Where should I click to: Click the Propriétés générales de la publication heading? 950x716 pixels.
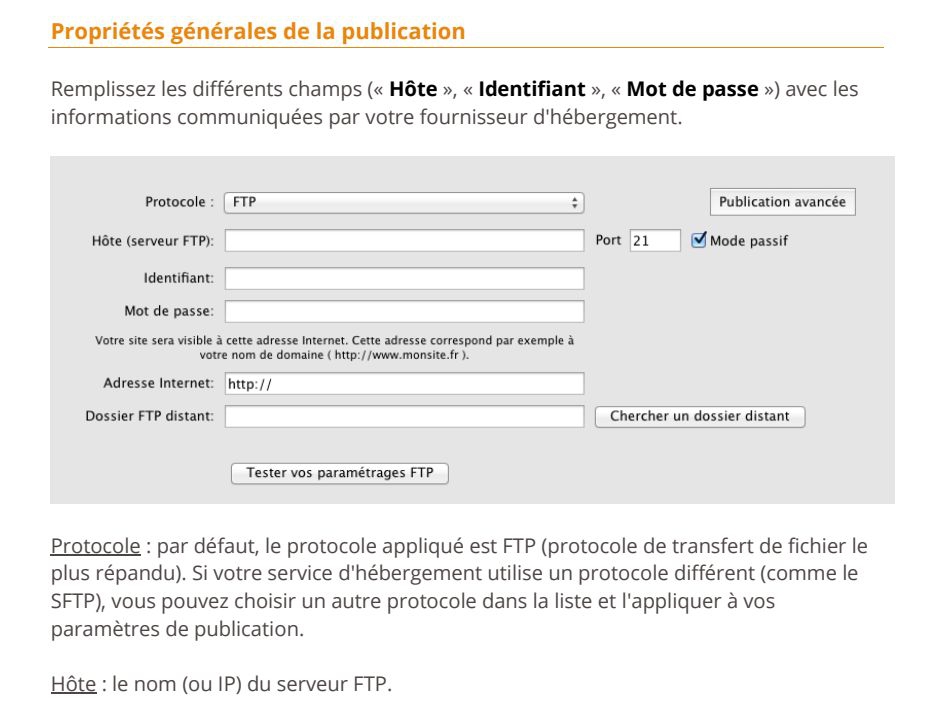258,31
